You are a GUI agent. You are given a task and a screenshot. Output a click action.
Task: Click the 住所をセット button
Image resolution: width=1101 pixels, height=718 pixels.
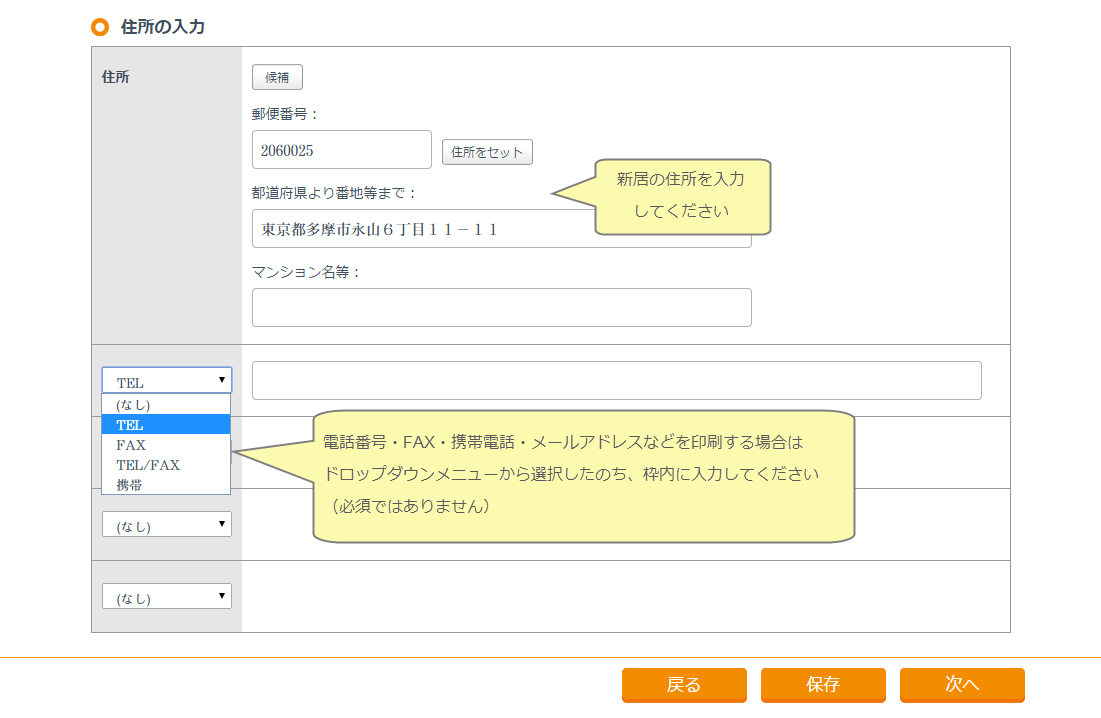pyautogui.click(x=487, y=152)
